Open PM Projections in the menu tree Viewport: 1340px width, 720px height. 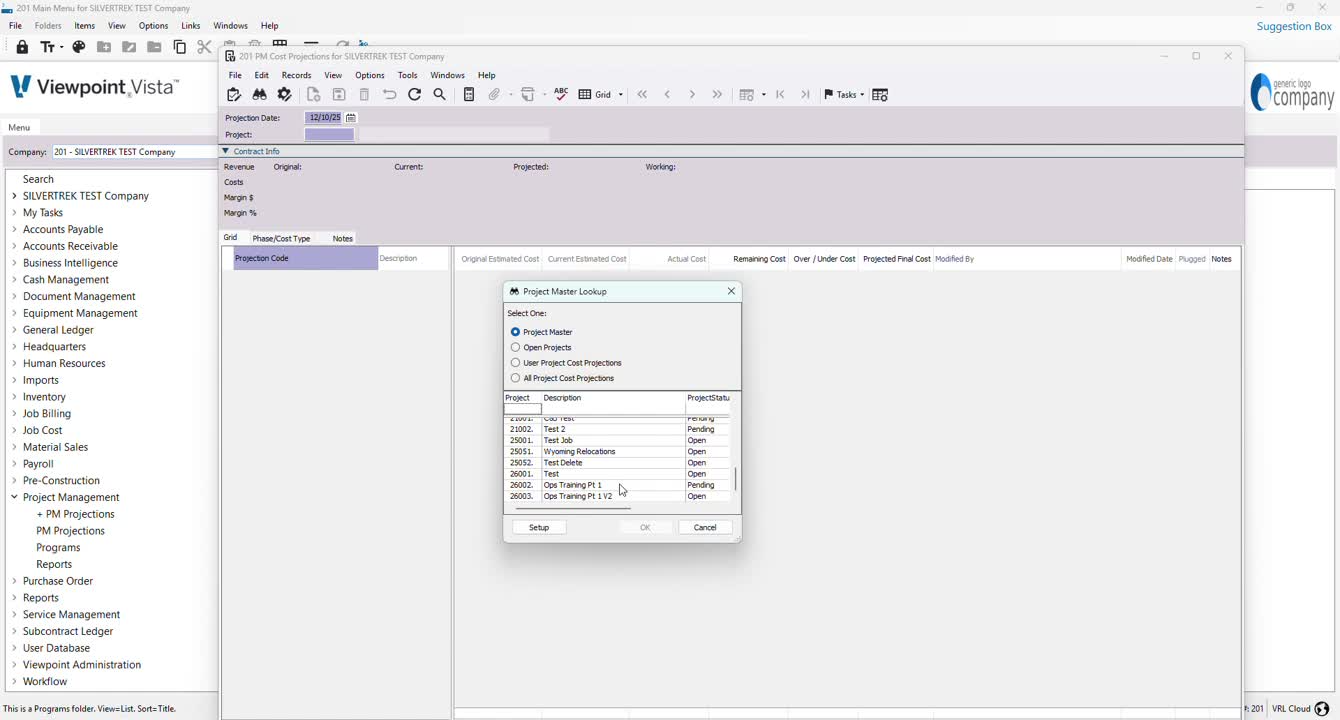[70, 531]
